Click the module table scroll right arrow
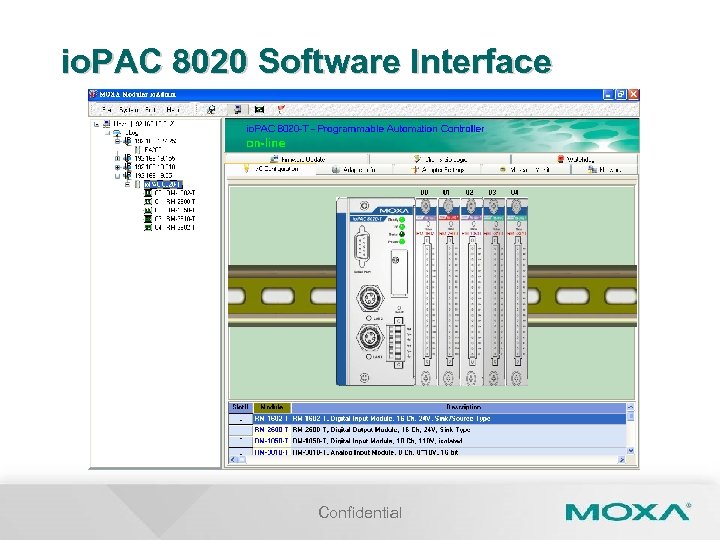 (622, 460)
